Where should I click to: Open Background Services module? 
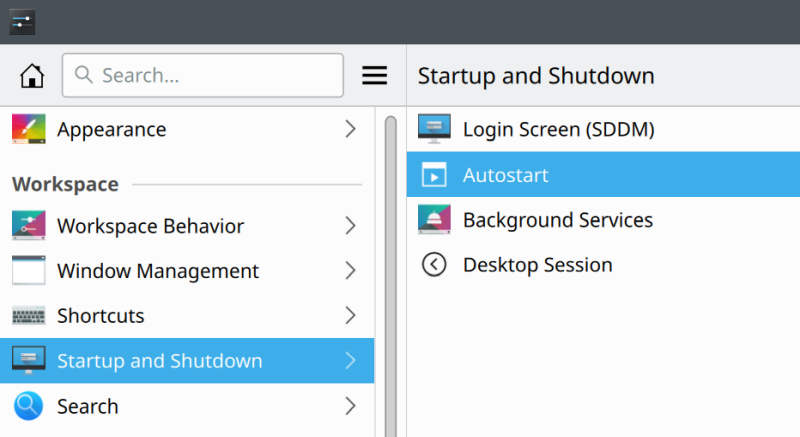[x=603, y=220]
